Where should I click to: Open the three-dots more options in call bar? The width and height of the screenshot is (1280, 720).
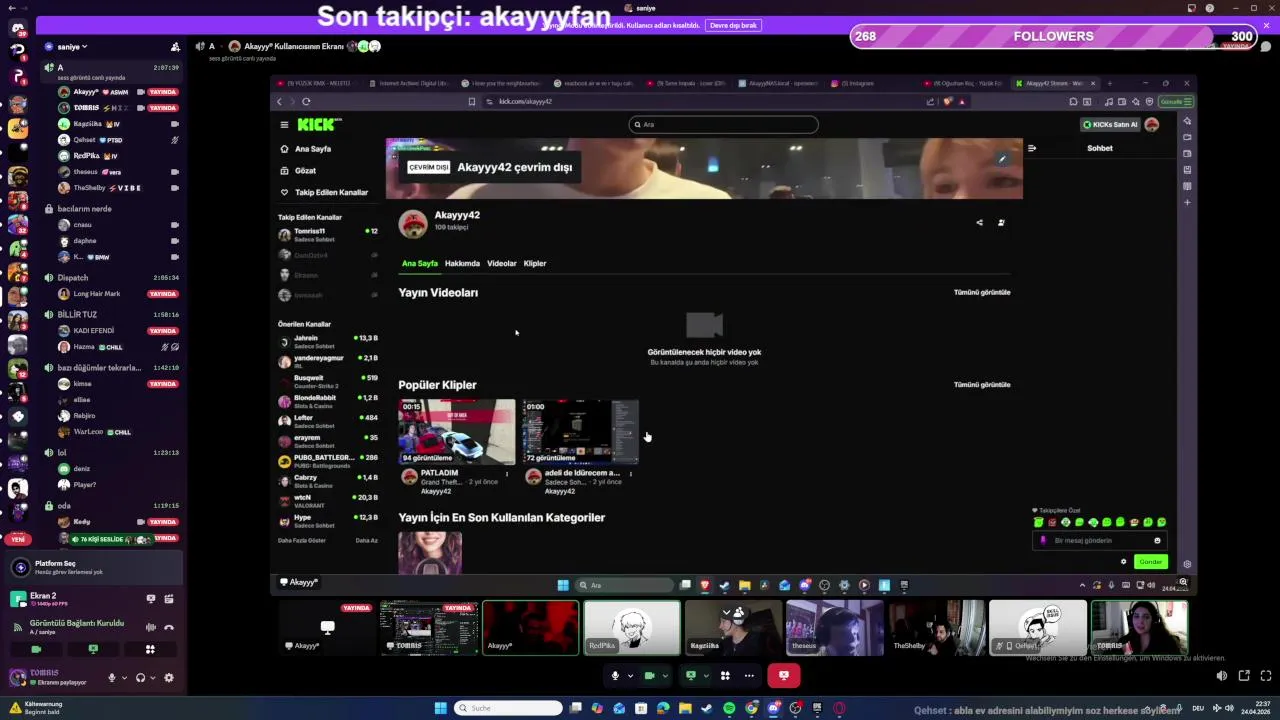click(748, 676)
